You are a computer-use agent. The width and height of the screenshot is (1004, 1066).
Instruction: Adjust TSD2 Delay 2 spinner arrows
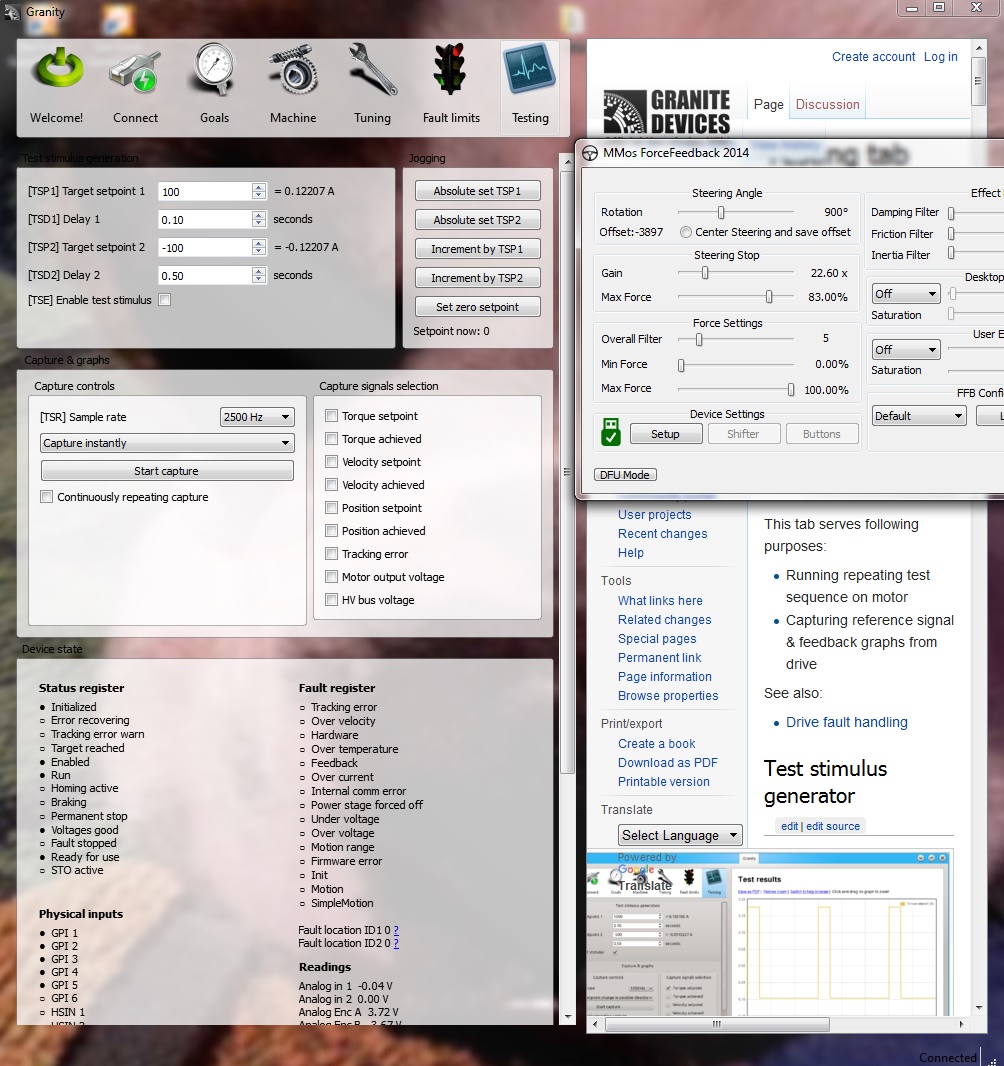click(258, 275)
